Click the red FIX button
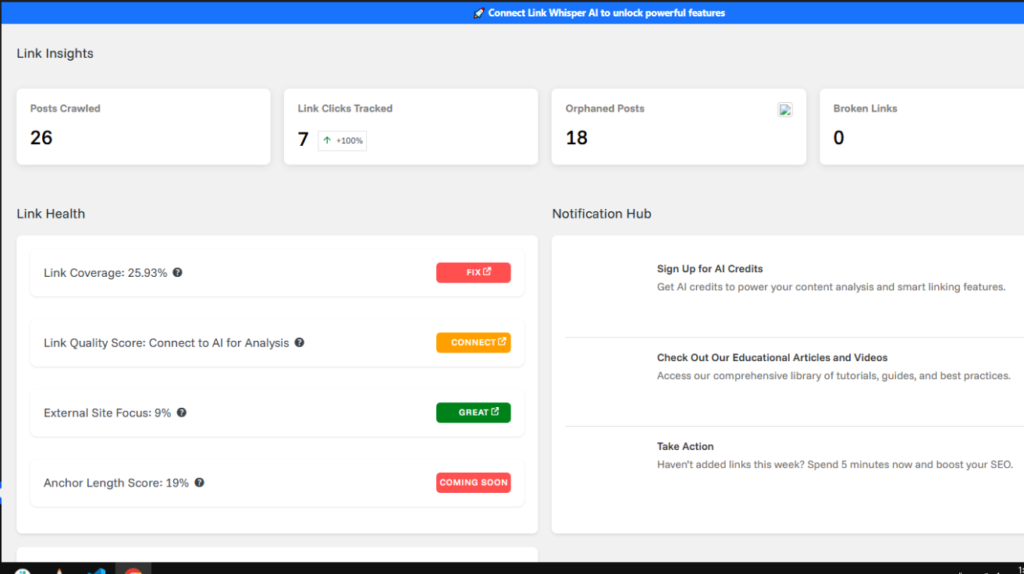The width and height of the screenshot is (1024, 574). (x=473, y=272)
